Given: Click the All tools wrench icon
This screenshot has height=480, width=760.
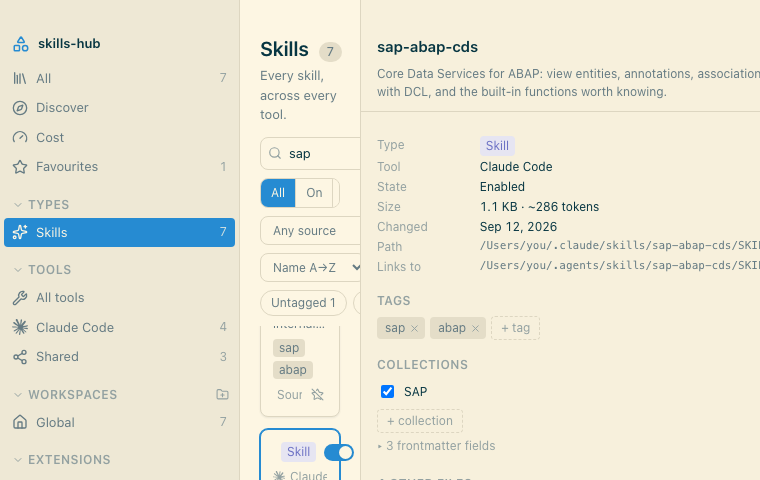Looking at the screenshot, I should click(20, 298).
